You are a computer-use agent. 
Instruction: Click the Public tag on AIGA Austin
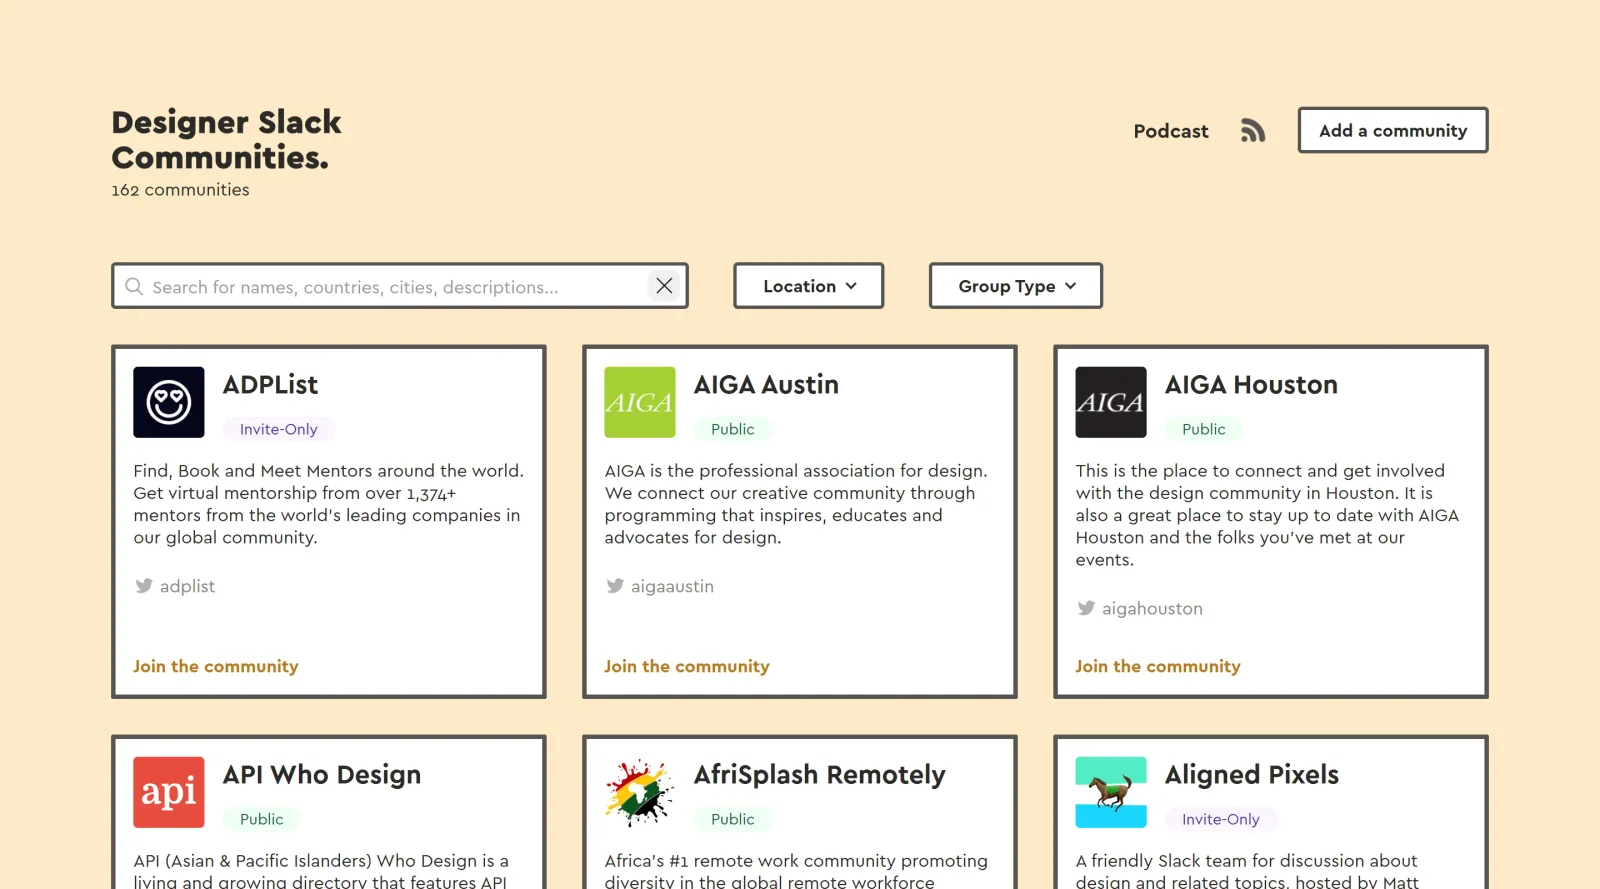tap(733, 429)
